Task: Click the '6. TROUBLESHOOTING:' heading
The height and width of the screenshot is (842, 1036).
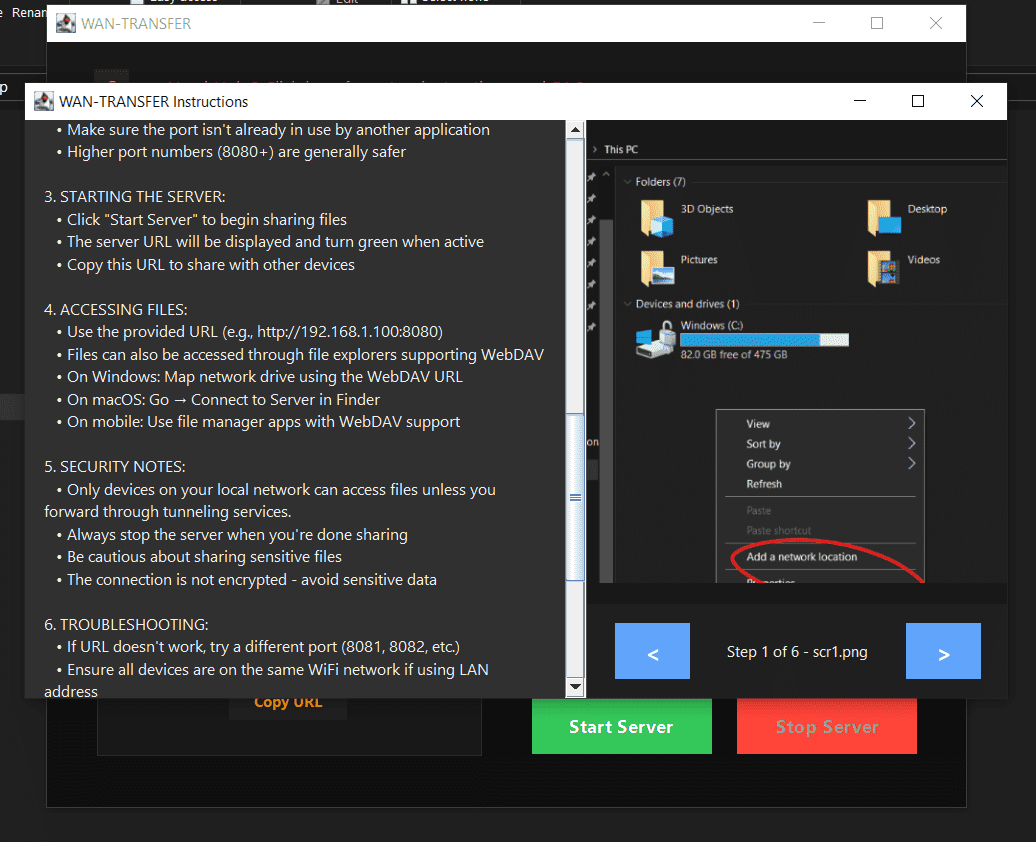Action: pos(126,625)
